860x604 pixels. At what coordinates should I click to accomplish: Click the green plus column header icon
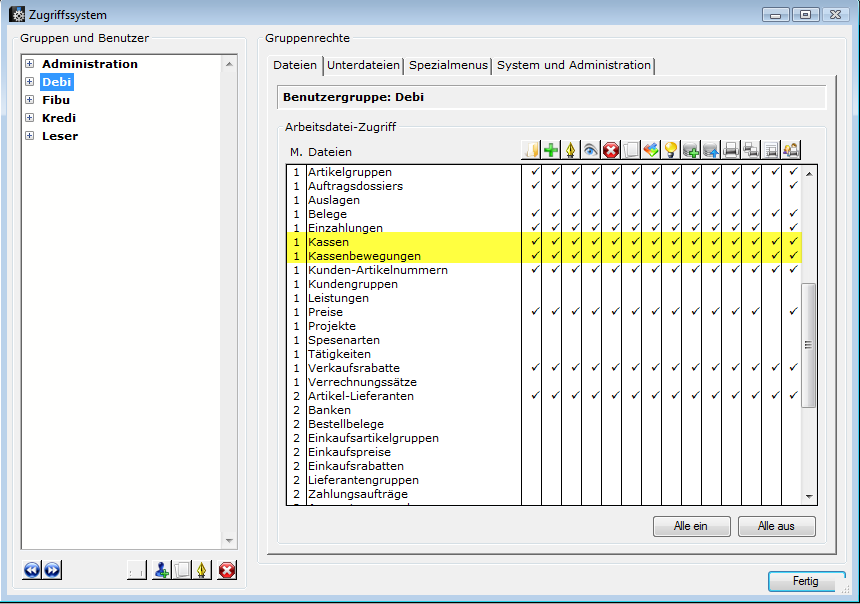pyautogui.click(x=551, y=150)
